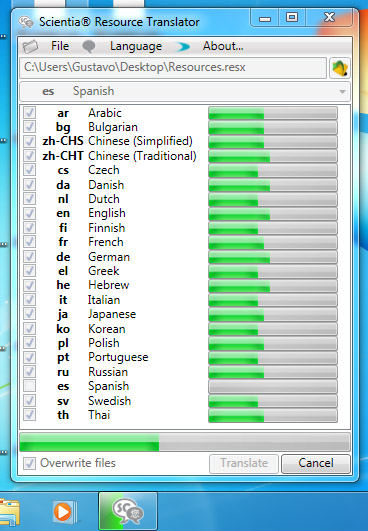Maximize the Resource Translator window

[292, 18]
